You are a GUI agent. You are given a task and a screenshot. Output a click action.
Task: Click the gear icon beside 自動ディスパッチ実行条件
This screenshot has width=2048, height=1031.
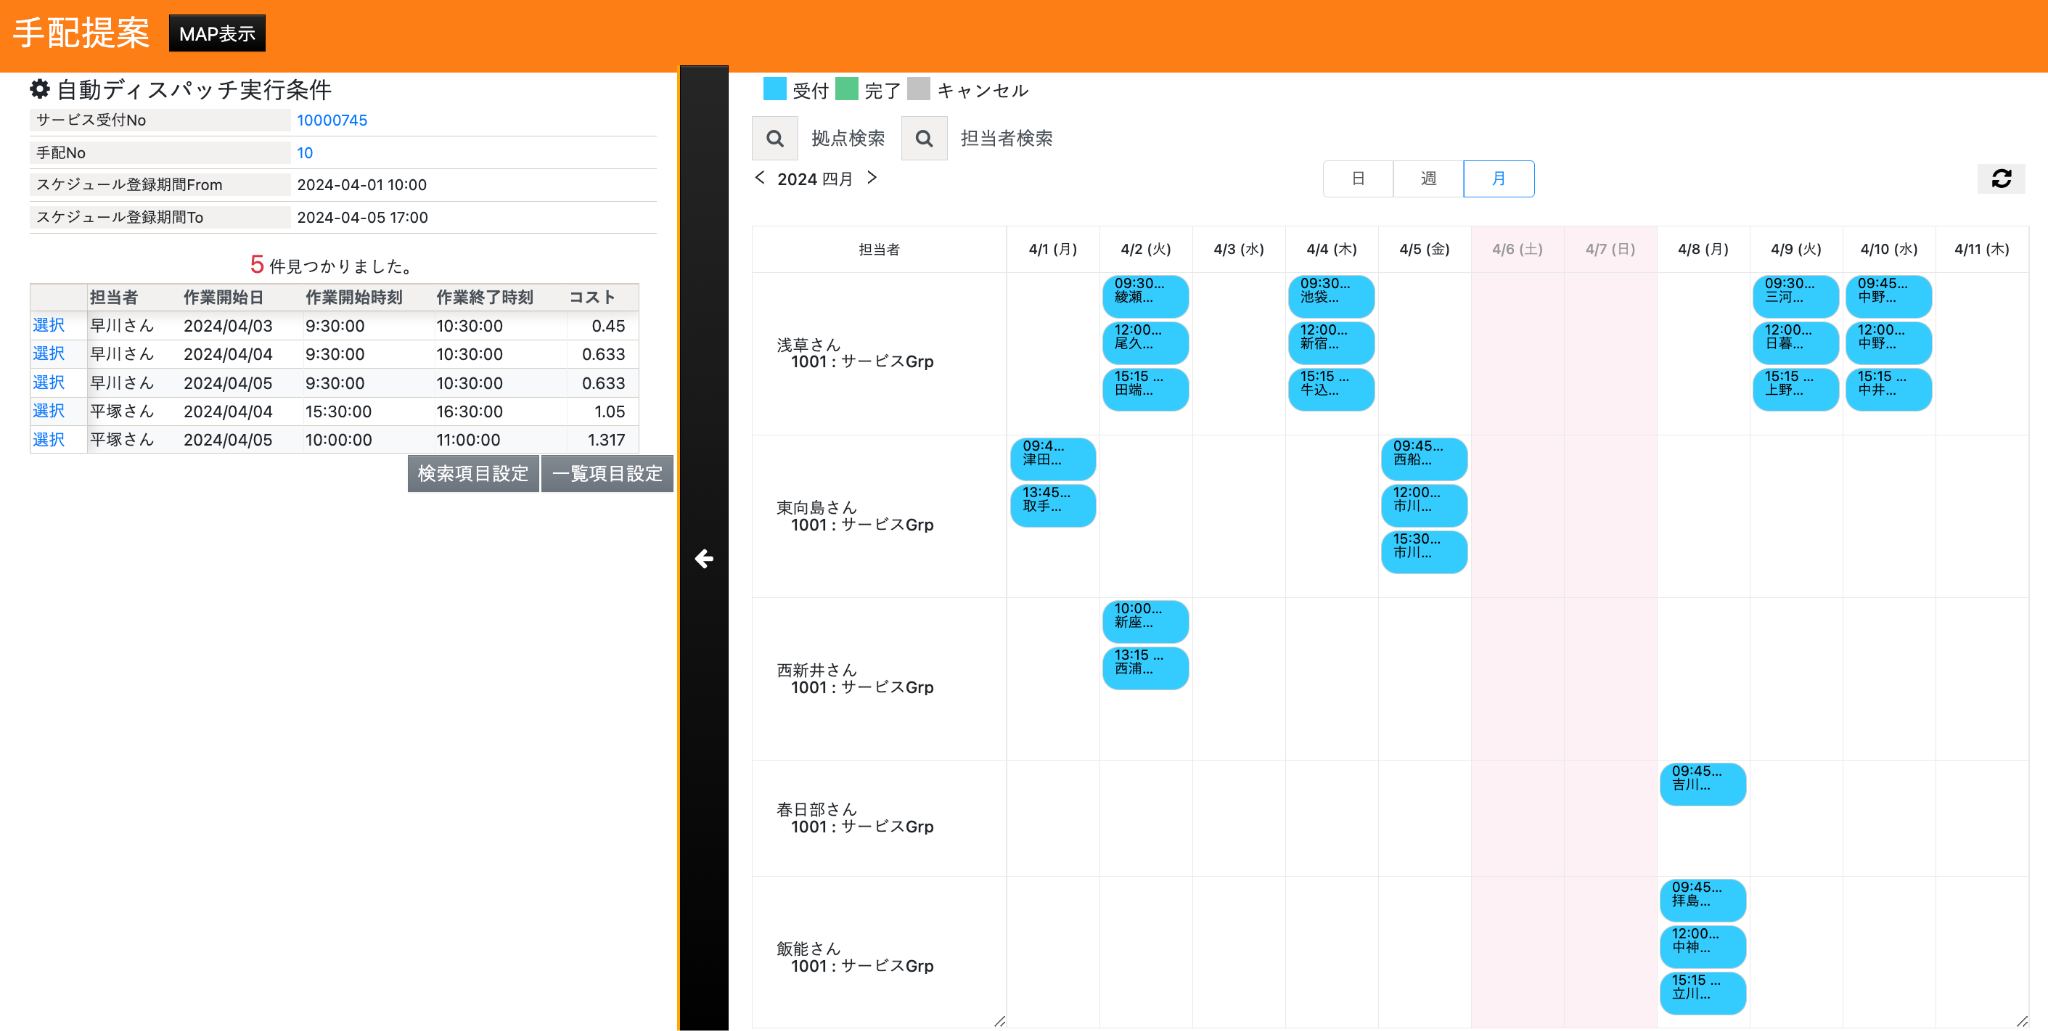(40, 89)
